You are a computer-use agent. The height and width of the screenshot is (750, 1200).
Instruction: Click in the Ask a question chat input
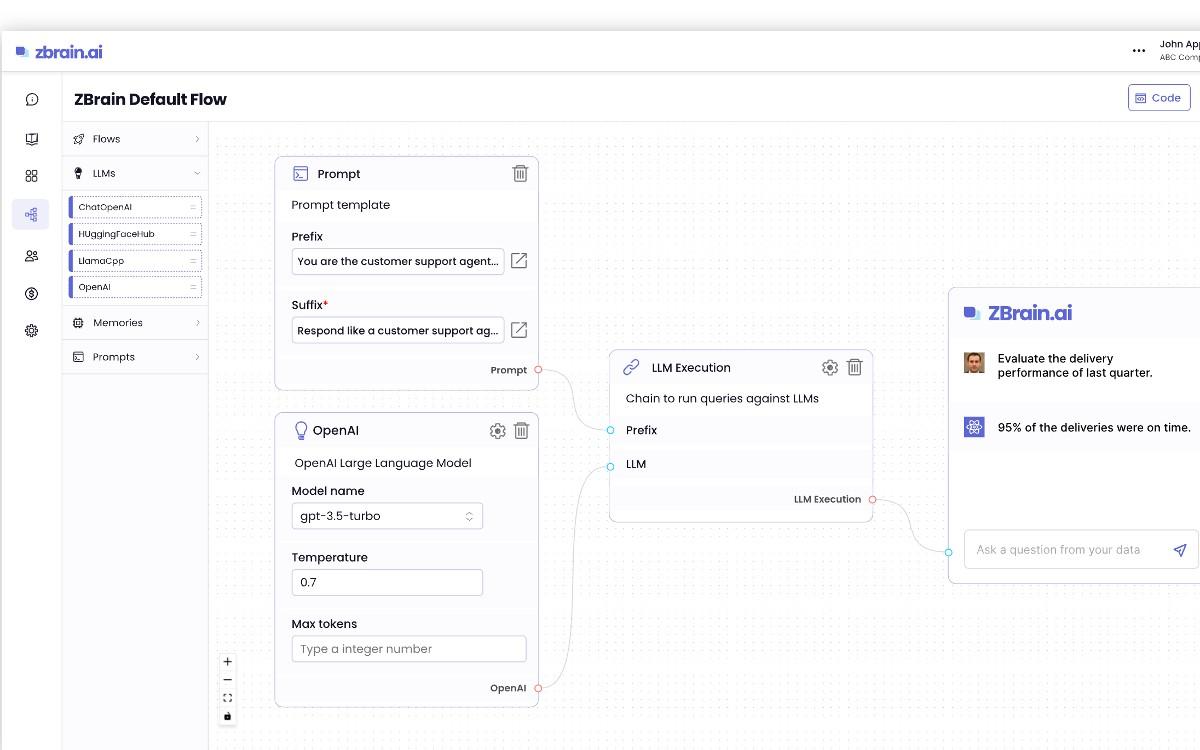point(1060,550)
